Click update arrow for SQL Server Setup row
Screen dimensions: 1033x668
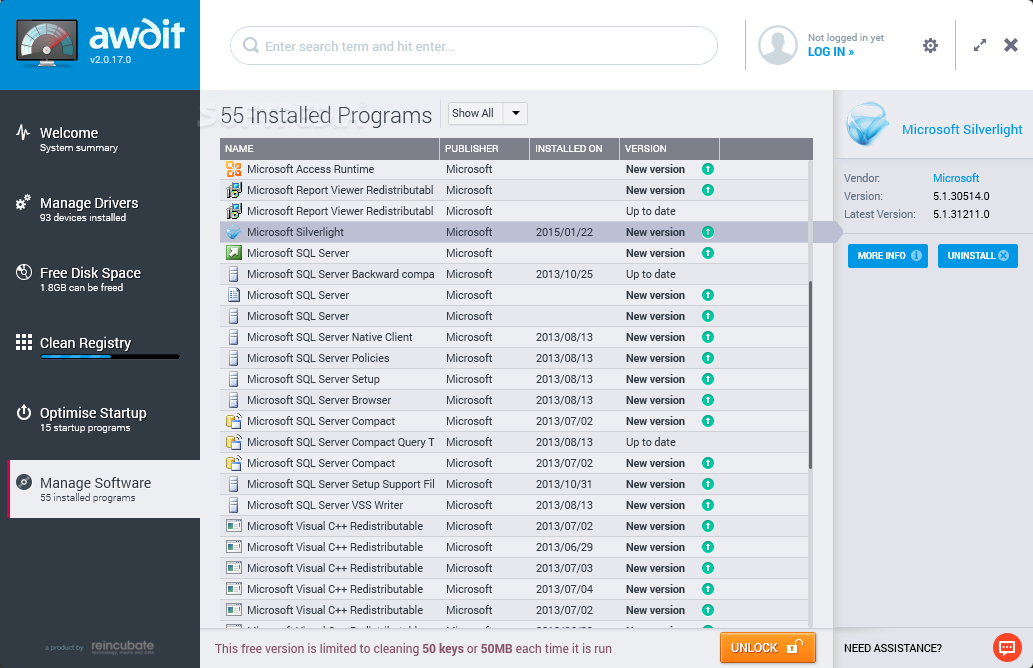[x=708, y=379]
